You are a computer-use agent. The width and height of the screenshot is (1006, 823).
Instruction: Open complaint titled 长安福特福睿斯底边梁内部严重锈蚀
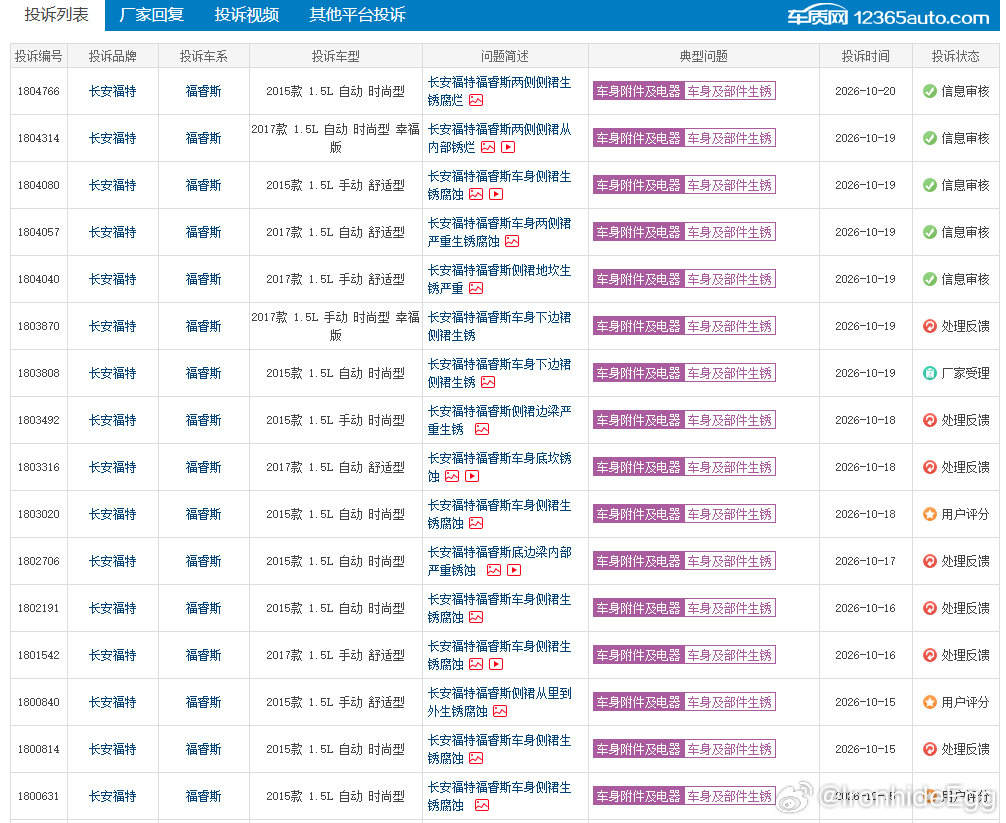(499, 561)
